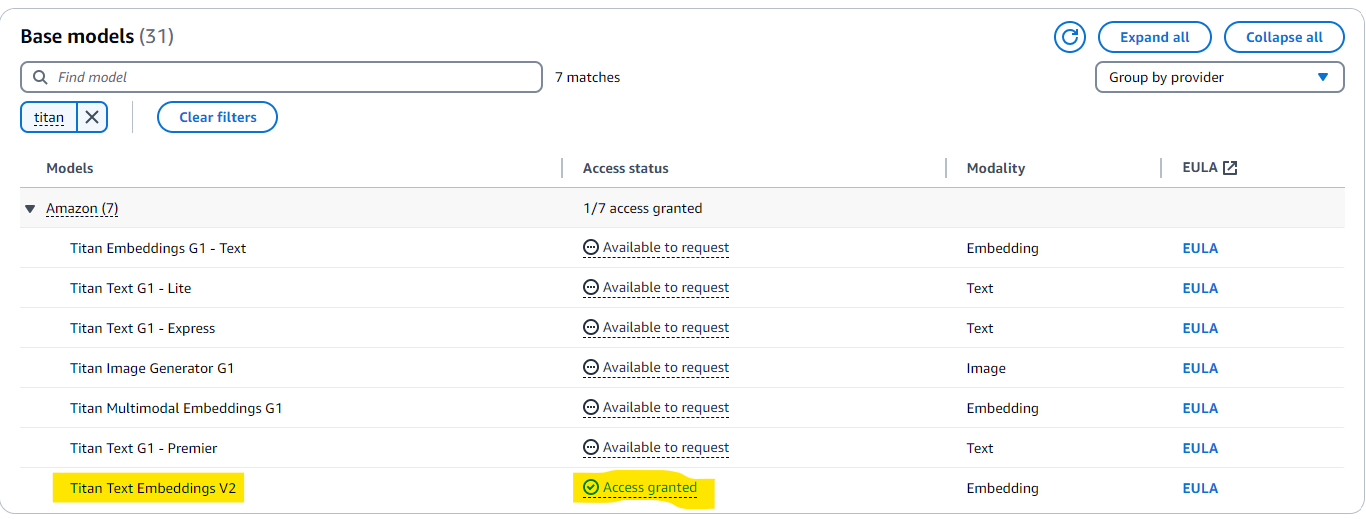This screenshot has width=1366, height=519.
Task: Click the Access granted checkmark icon
Action: click(x=591, y=488)
